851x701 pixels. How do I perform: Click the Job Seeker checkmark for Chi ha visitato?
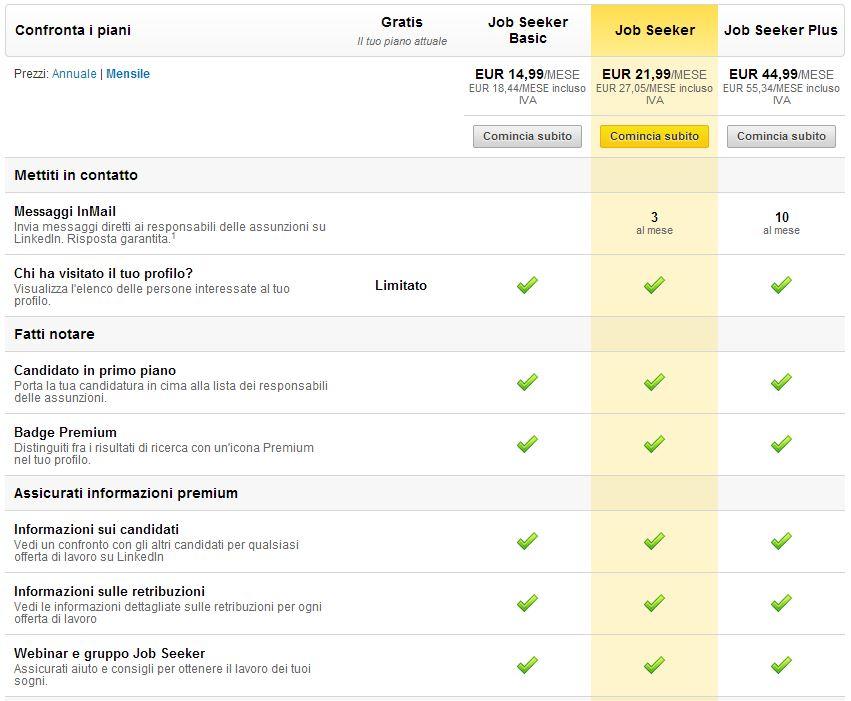pyautogui.click(x=654, y=285)
